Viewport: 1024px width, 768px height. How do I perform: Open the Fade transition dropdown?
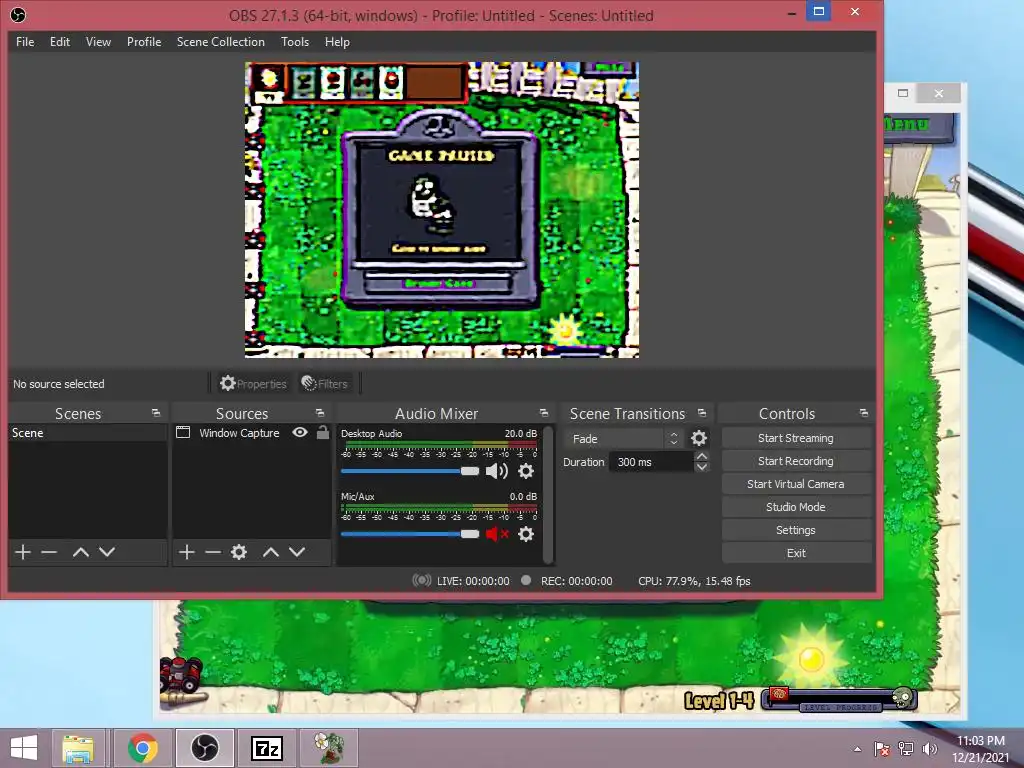coord(624,439)
